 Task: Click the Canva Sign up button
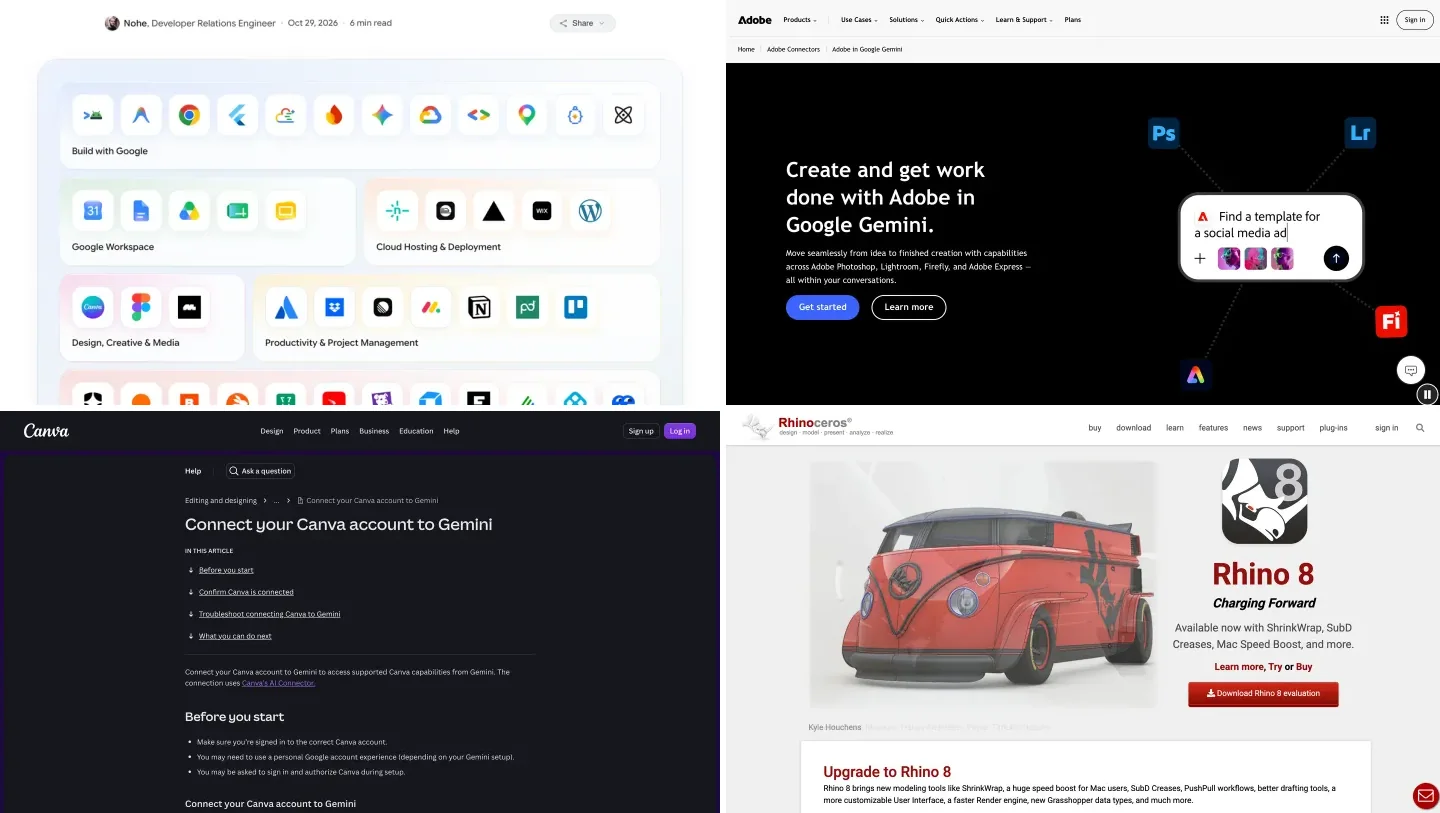[x=640, y=431]
